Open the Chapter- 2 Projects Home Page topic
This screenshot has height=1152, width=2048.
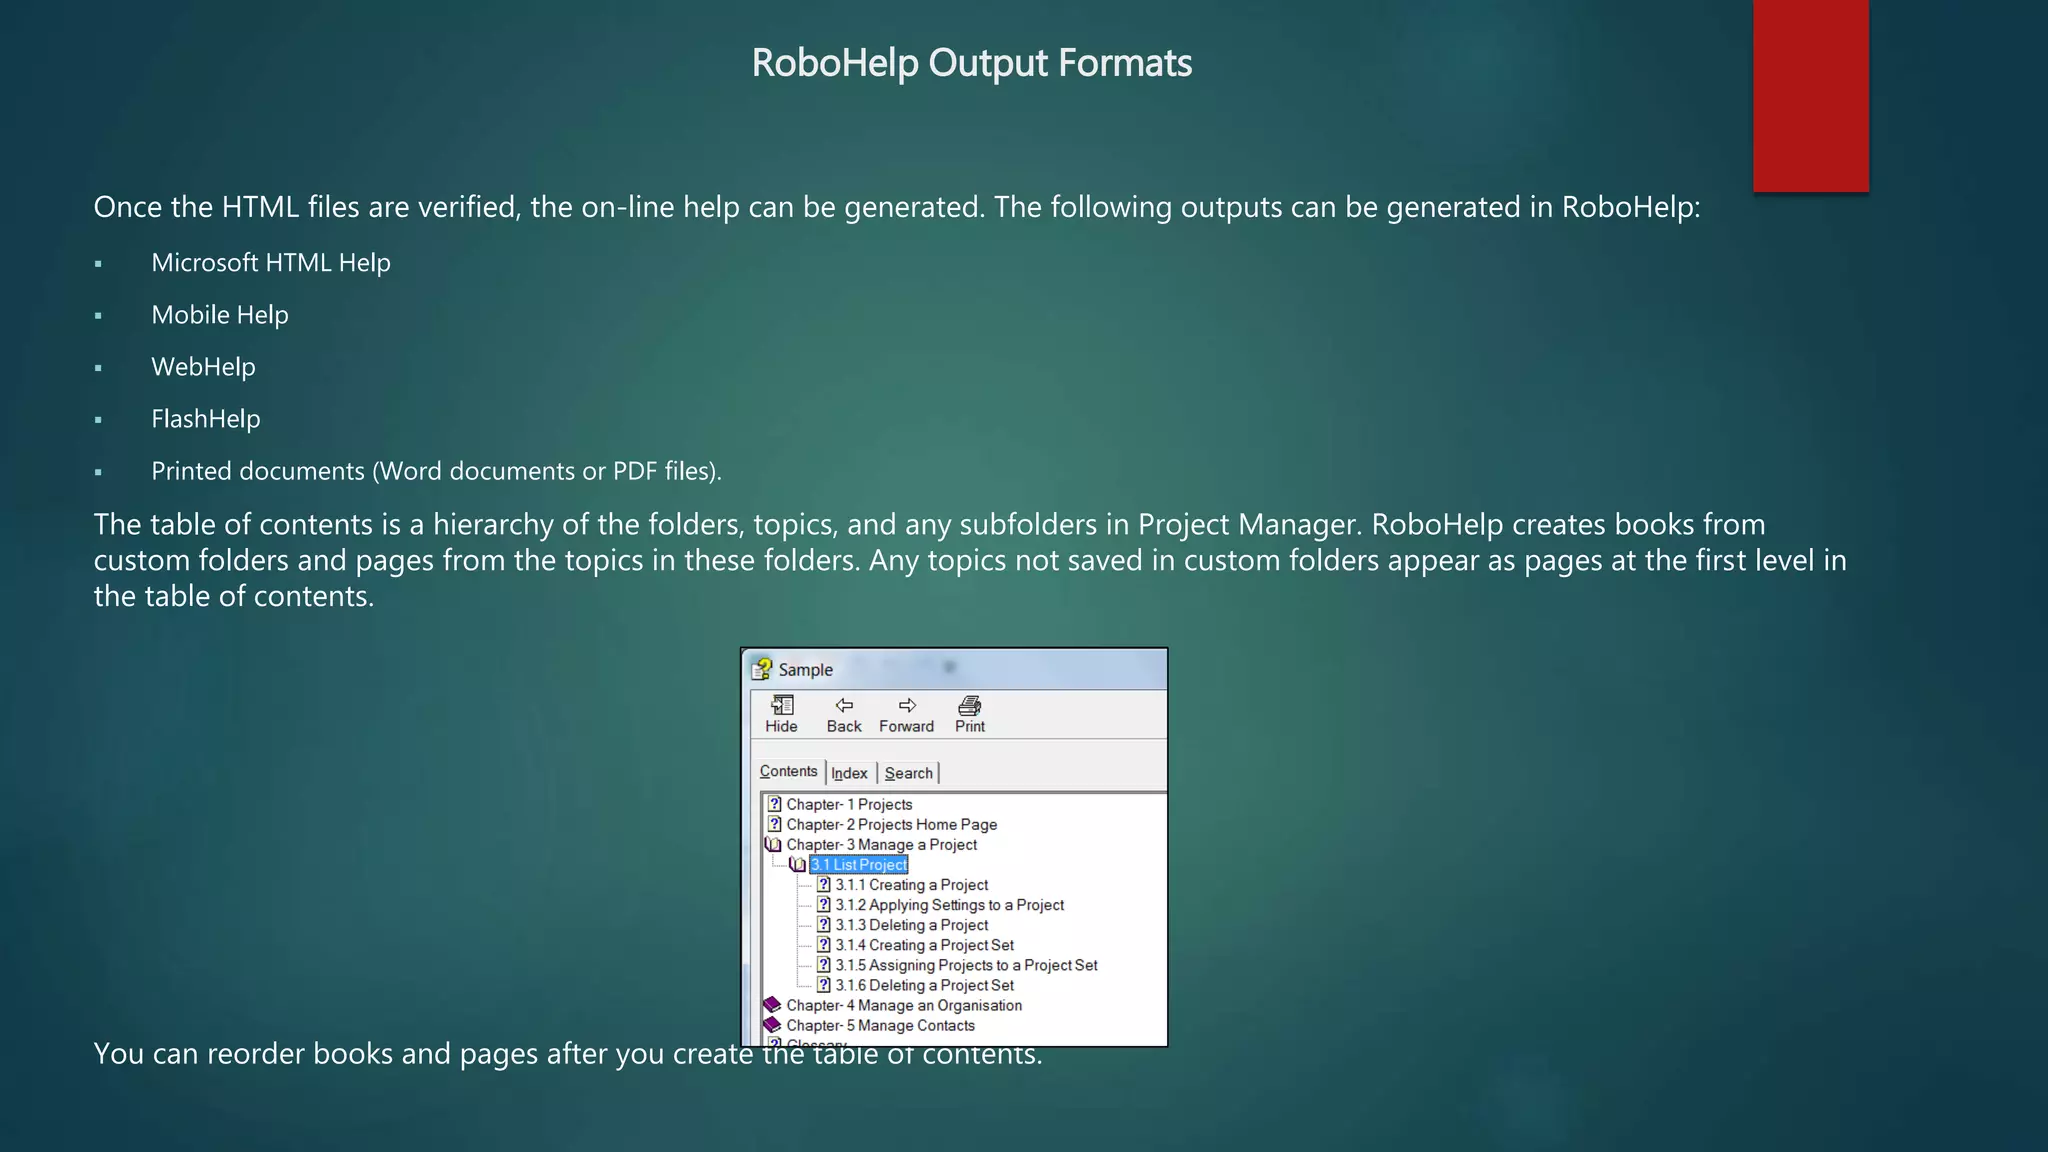(891, 824)
